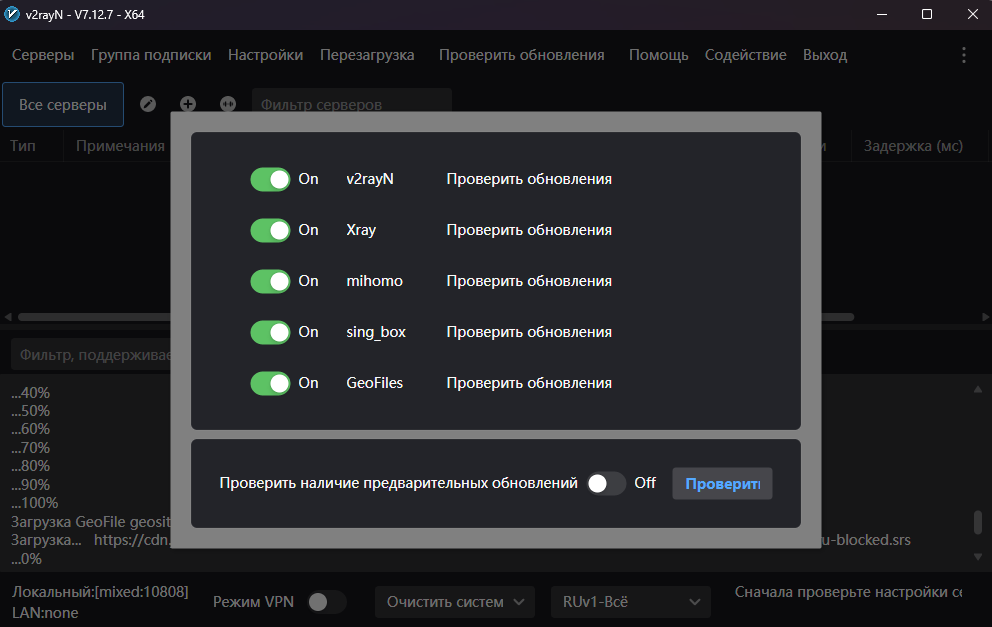
Task: Click the LAN:none status text
Action: (x=45, y=612)
